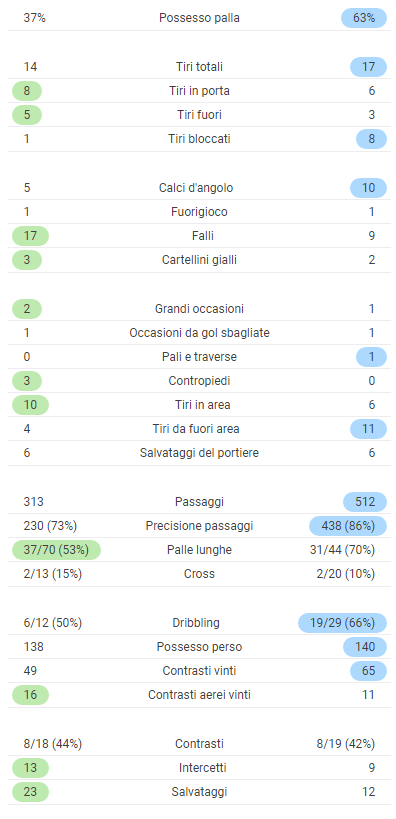Click the Grandi occasioni green badge 2
The width and height of the screenshot is (396, 819).
point(27,309)
